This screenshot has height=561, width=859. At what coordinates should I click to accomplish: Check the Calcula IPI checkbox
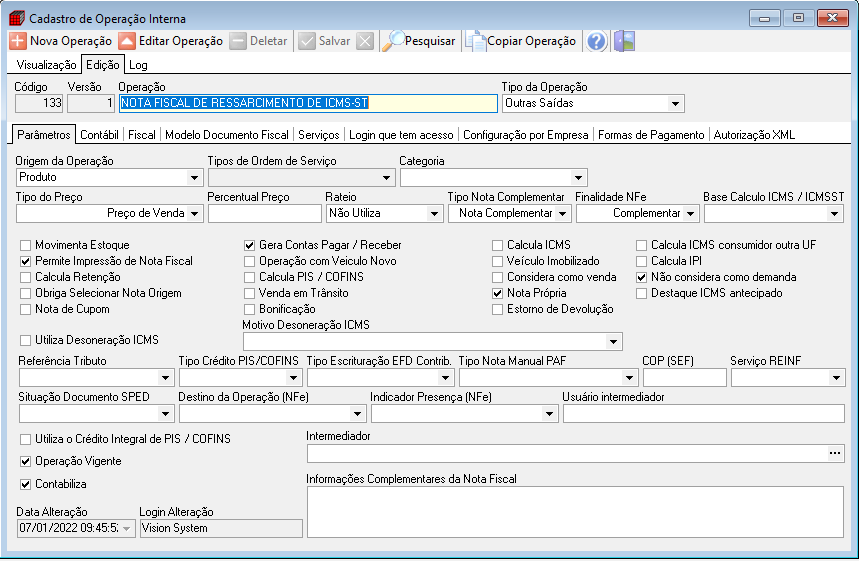(x=642, y=261)
